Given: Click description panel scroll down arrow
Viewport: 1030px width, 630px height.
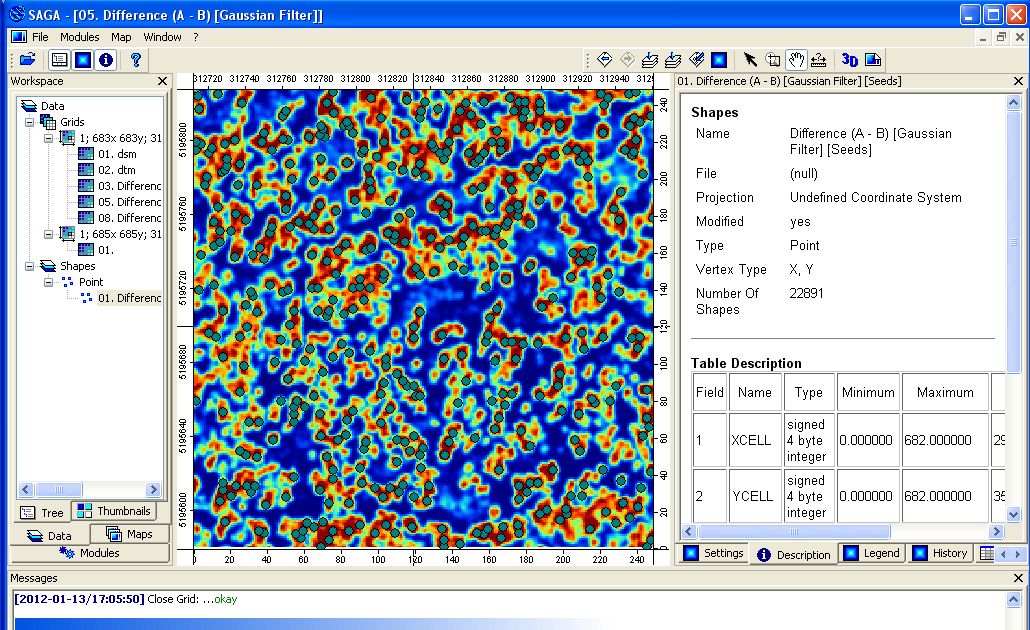Looking at the screenshot, I should 1014,514.
